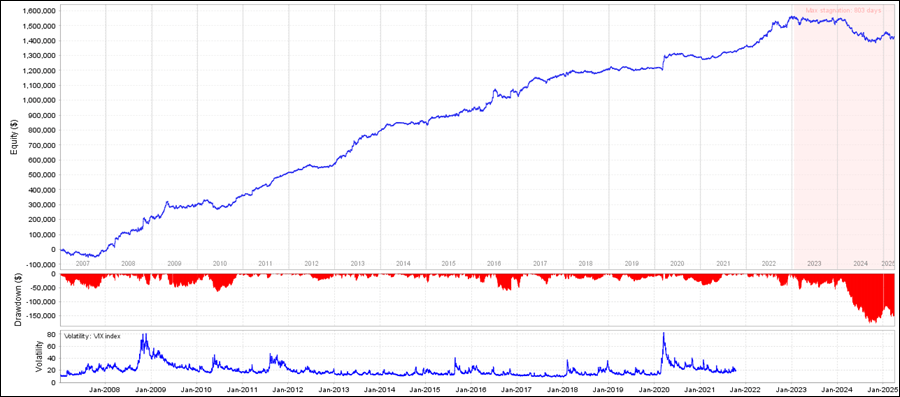Viewport: 900px width, 397px height.
Task: Click the -150,000 drawdown axis value
Action: pos(38,316)
